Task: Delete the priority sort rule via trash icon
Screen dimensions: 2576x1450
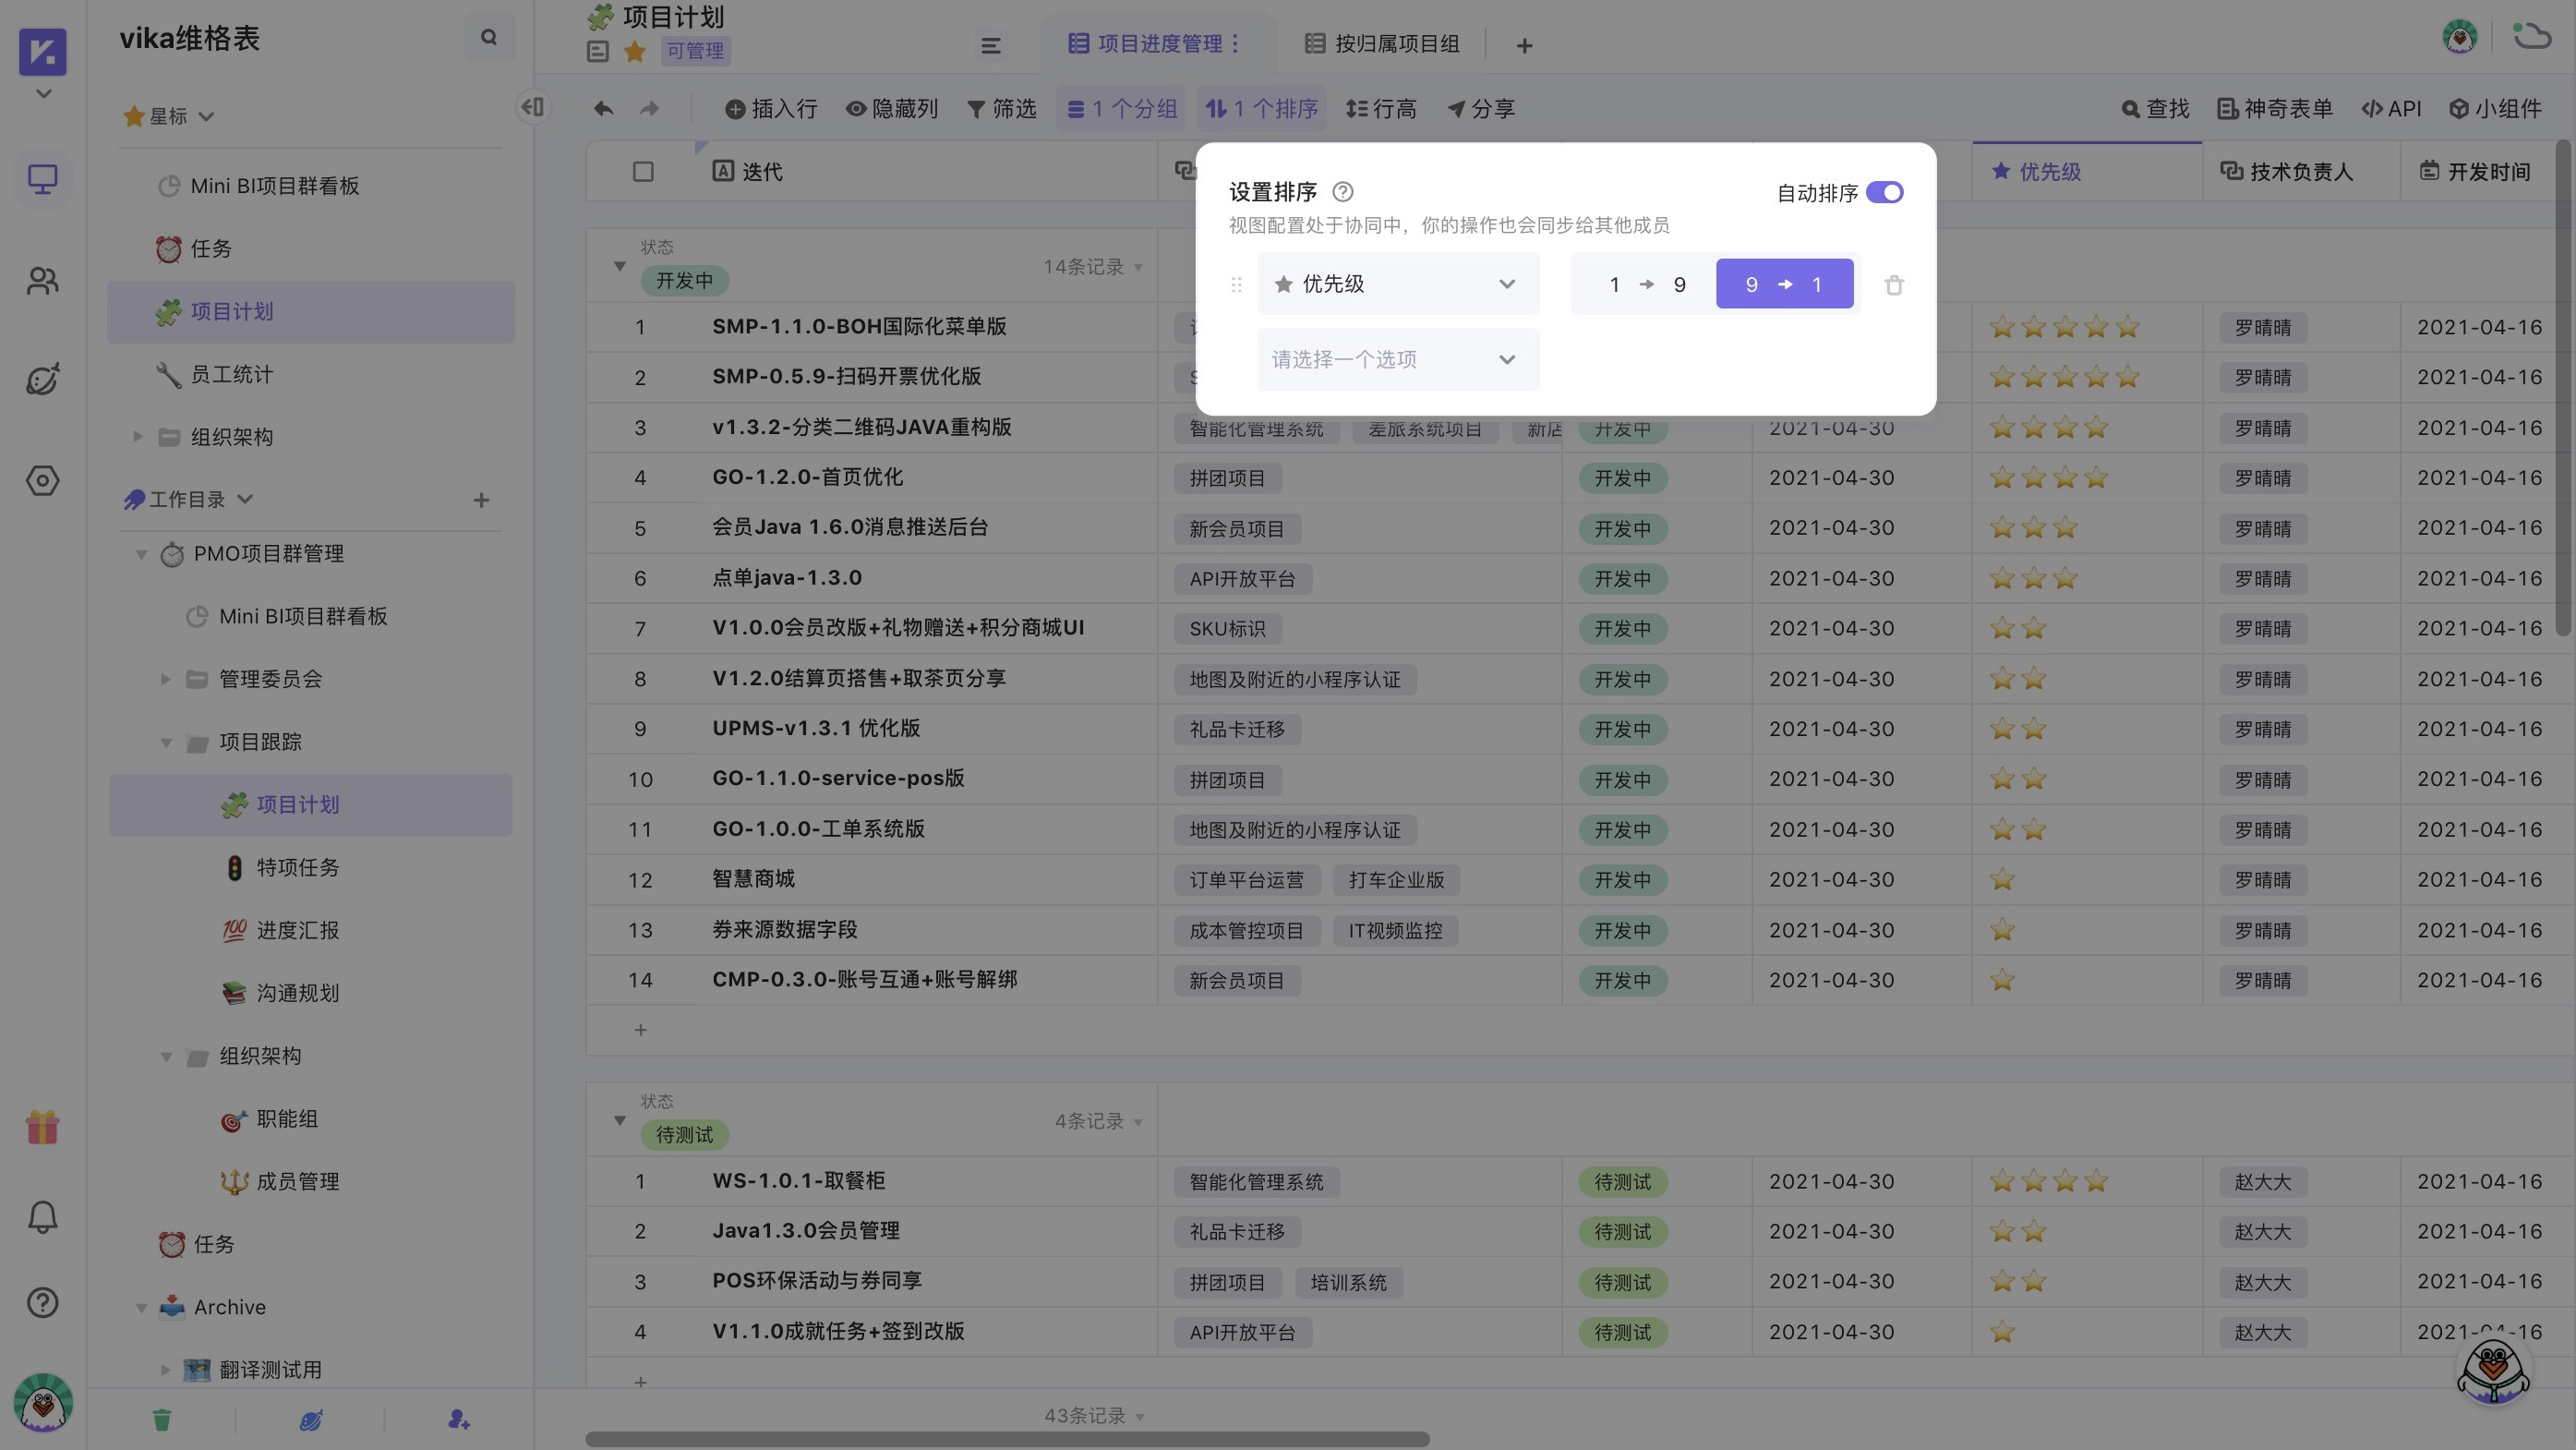Action: 1893,284
